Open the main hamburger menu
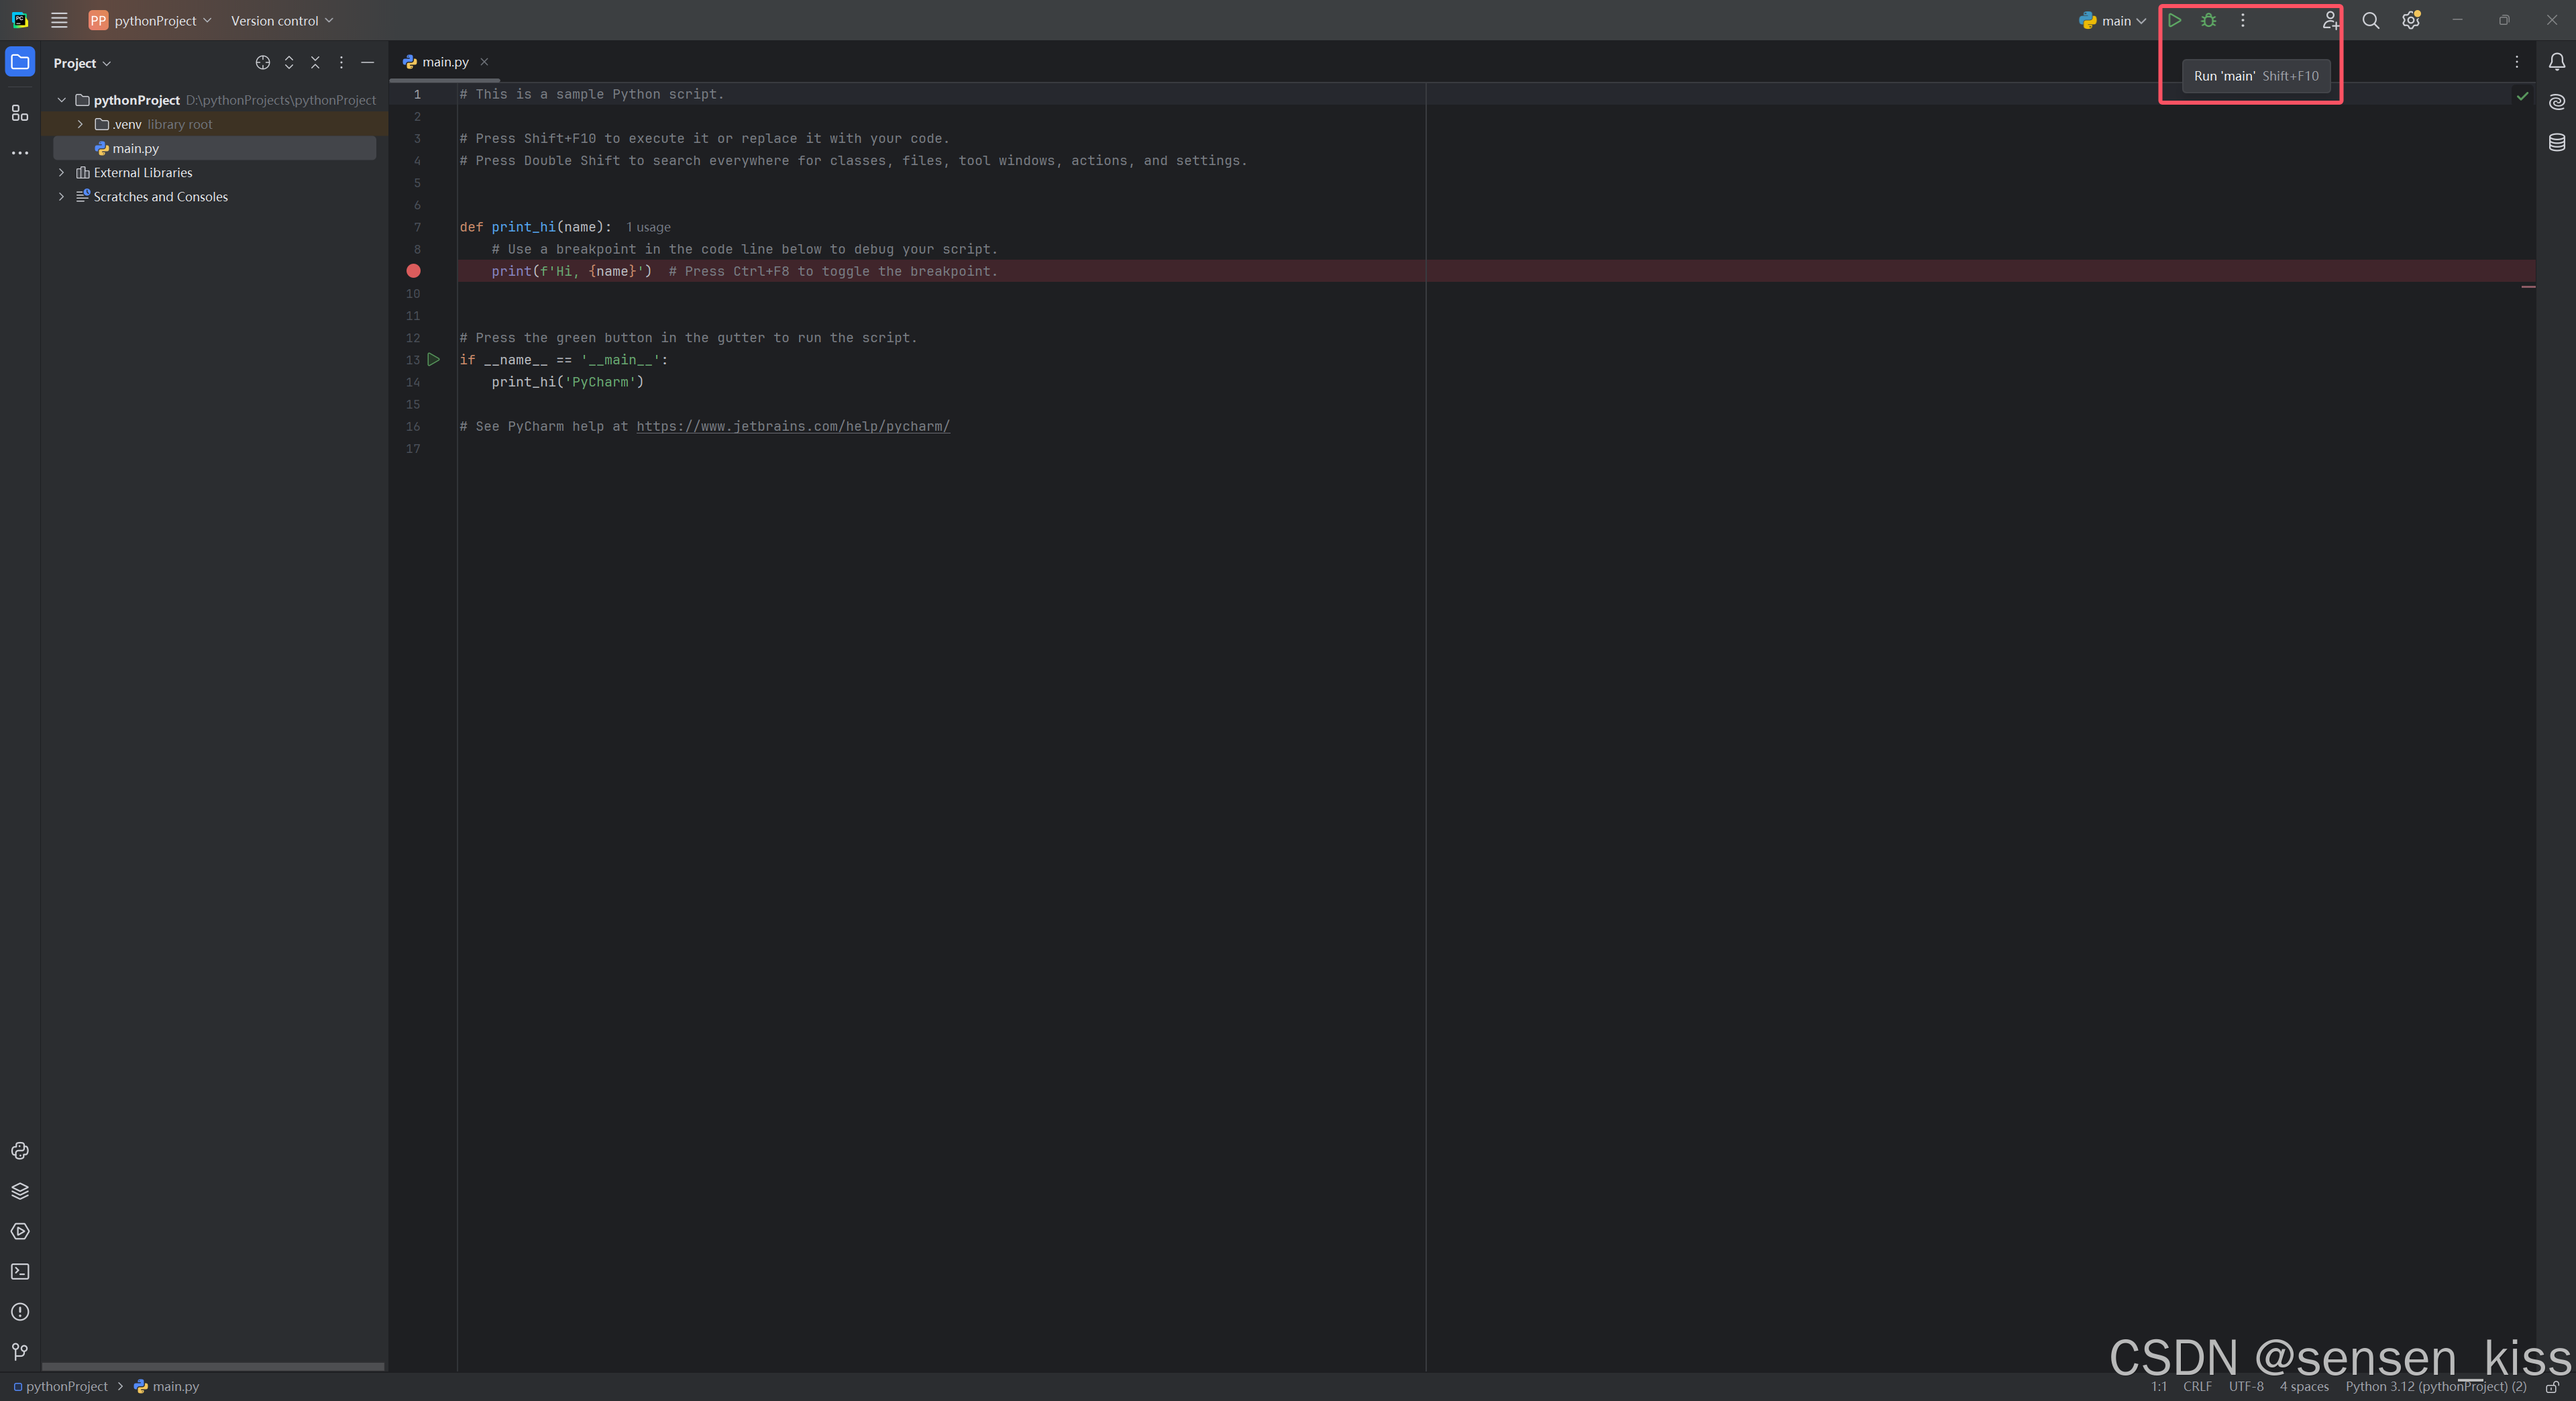 click(x=59, y=20)
